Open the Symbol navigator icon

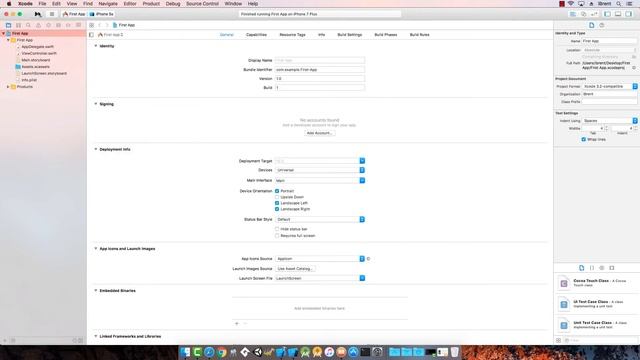coord(18,25)
